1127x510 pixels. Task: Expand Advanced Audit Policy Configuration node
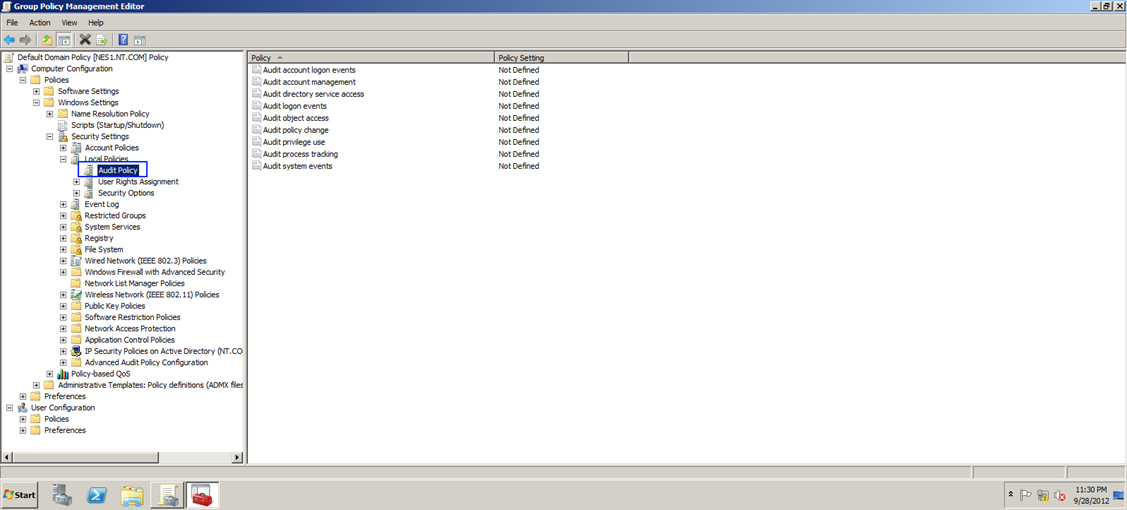(63, 362)
